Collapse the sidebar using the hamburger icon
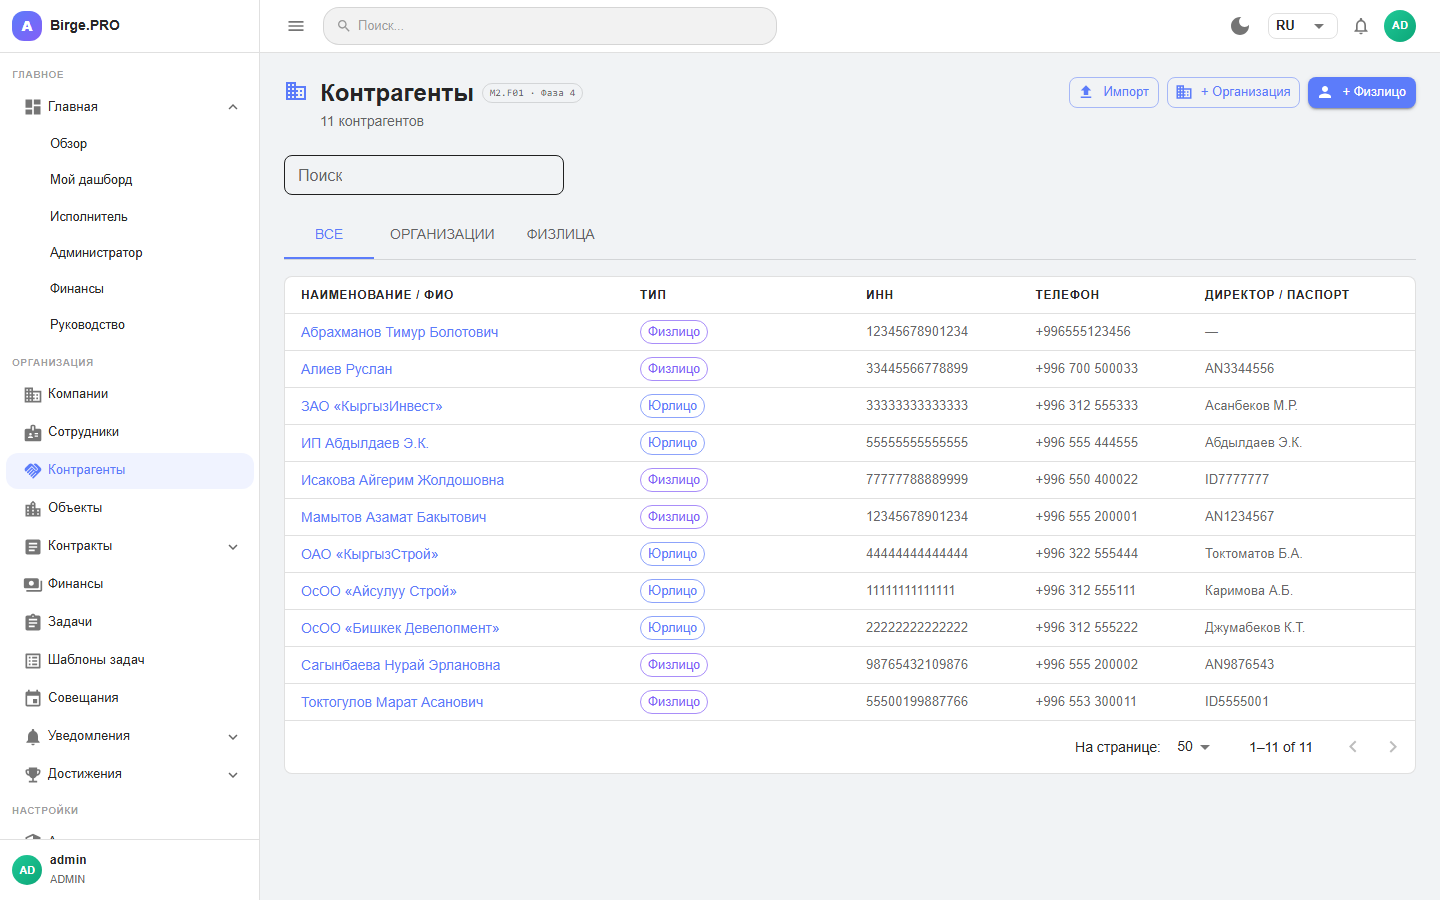Image resolution: width=1440 pixels, height=900 pixels. [295, 26]
